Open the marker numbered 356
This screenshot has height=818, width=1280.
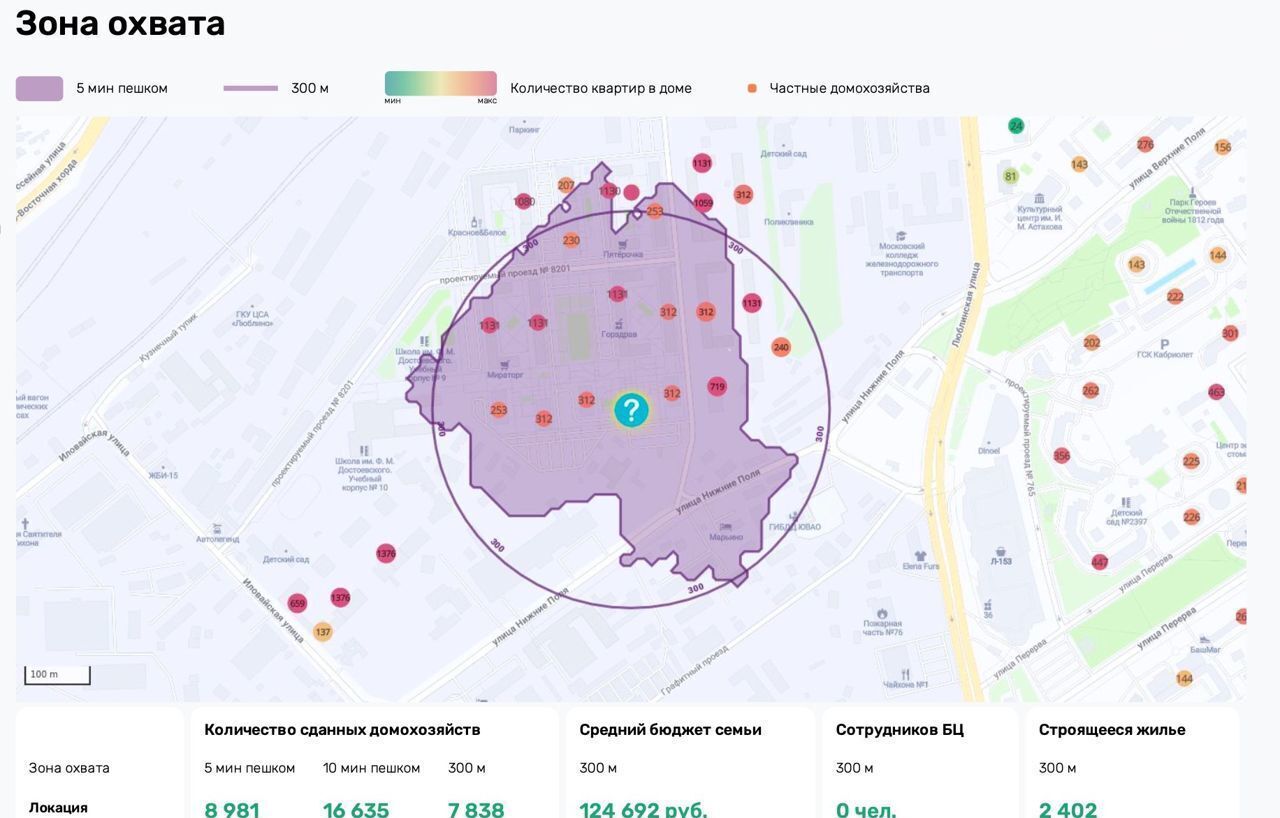click(1061, 455)
